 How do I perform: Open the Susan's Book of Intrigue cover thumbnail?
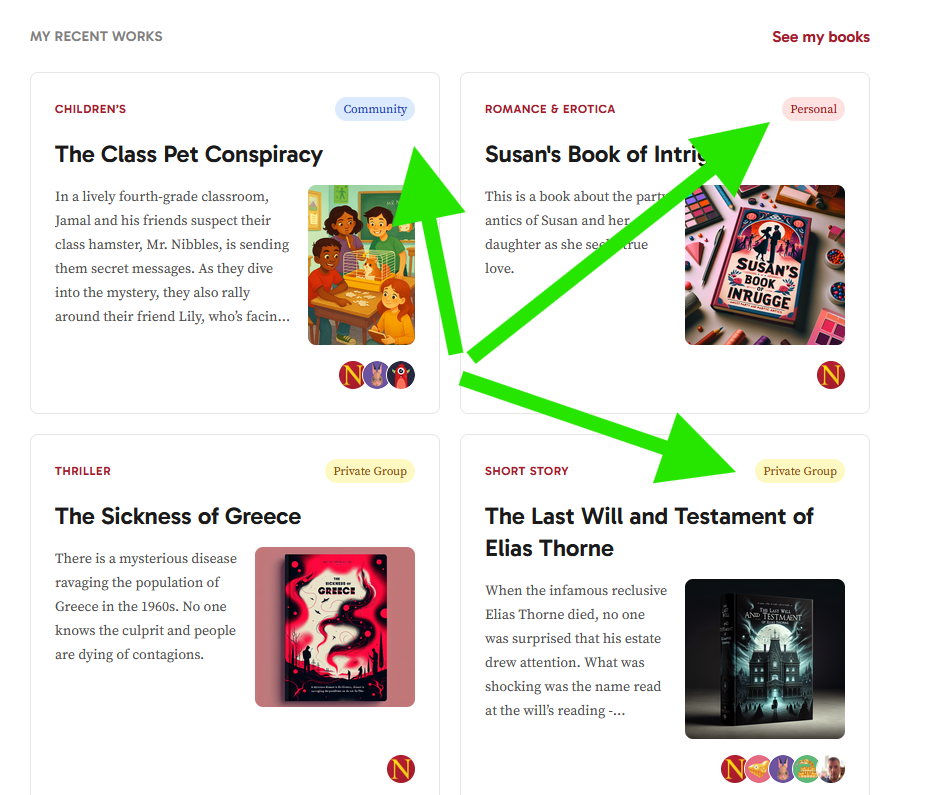coord(765,265)
